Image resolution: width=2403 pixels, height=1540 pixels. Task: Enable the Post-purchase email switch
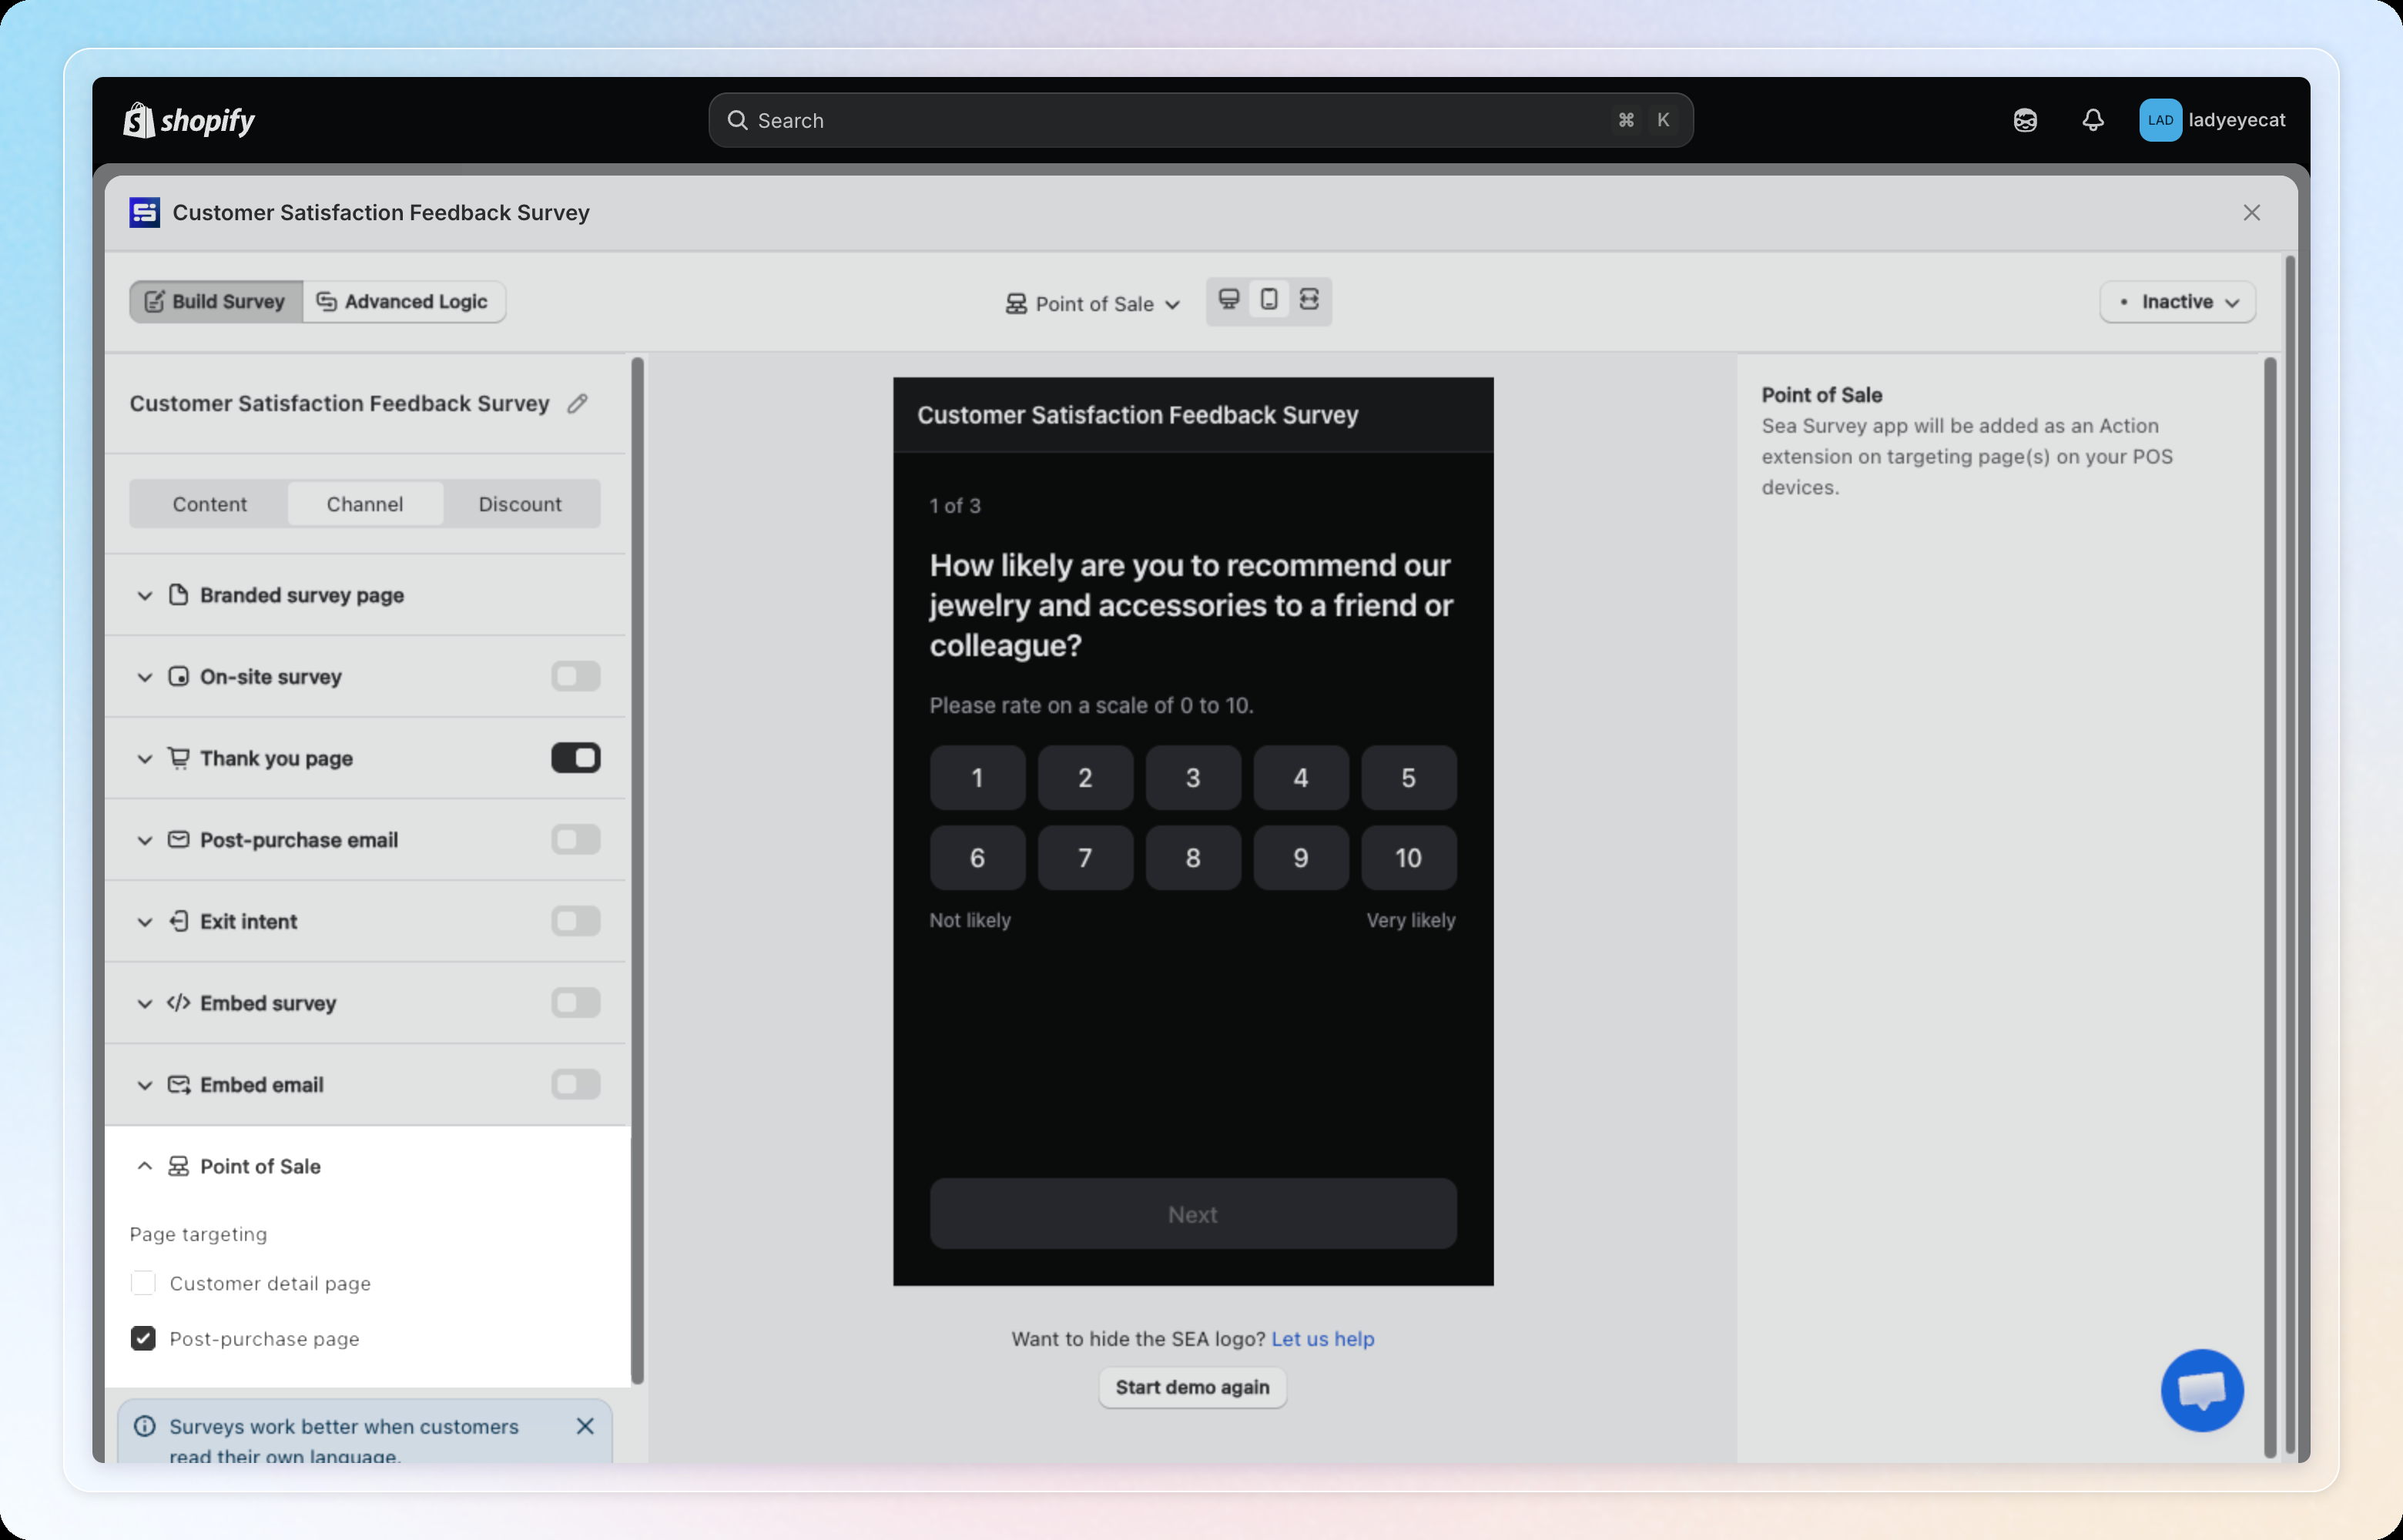click(576, 840)
